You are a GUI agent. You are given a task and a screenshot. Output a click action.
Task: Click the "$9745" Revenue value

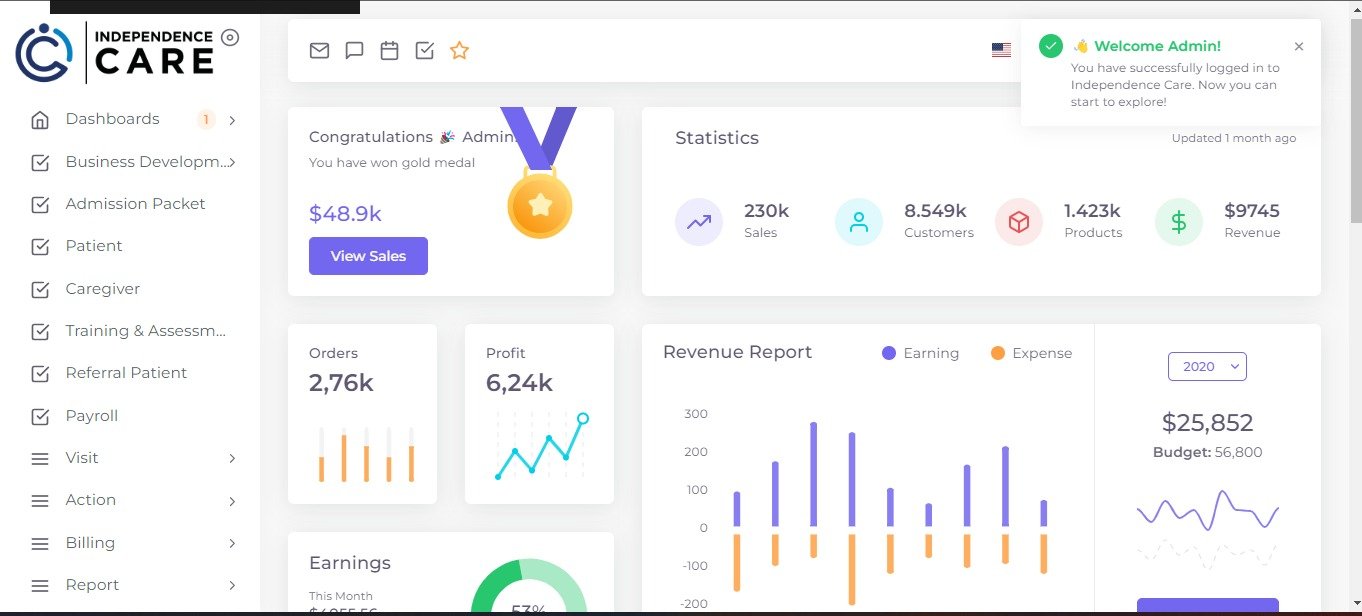(1252, 211)
